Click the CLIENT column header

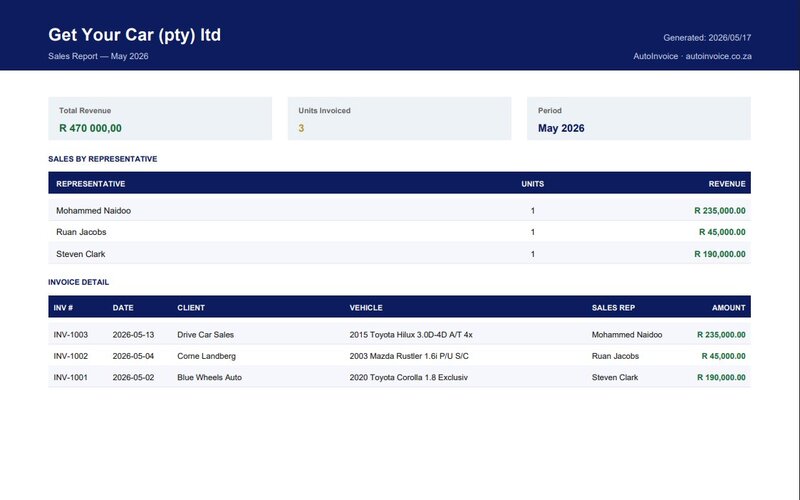pos(191,308)
